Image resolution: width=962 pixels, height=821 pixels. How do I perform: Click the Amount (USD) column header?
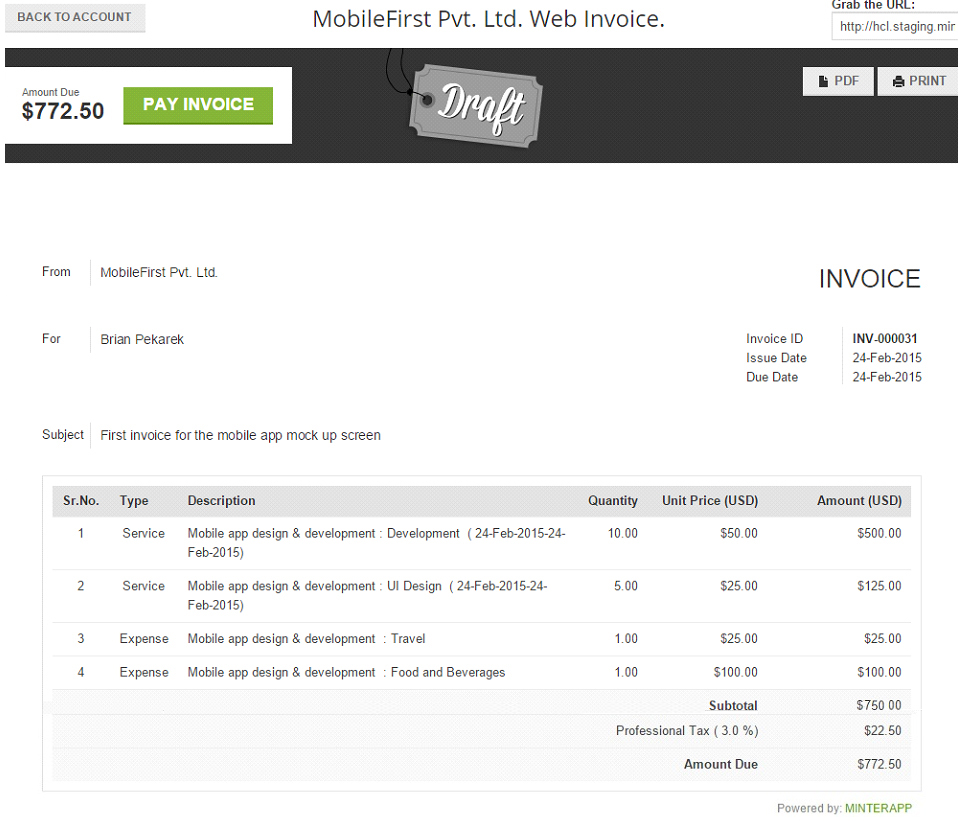pos(858,501)
